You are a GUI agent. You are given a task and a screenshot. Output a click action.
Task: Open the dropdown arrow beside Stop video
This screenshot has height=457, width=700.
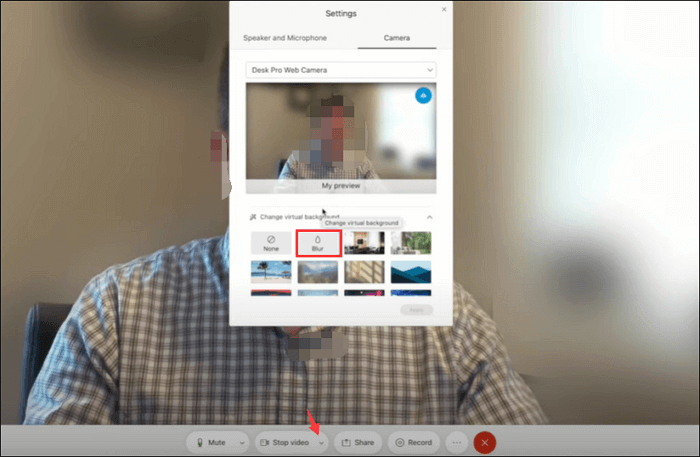coord(321,442)
